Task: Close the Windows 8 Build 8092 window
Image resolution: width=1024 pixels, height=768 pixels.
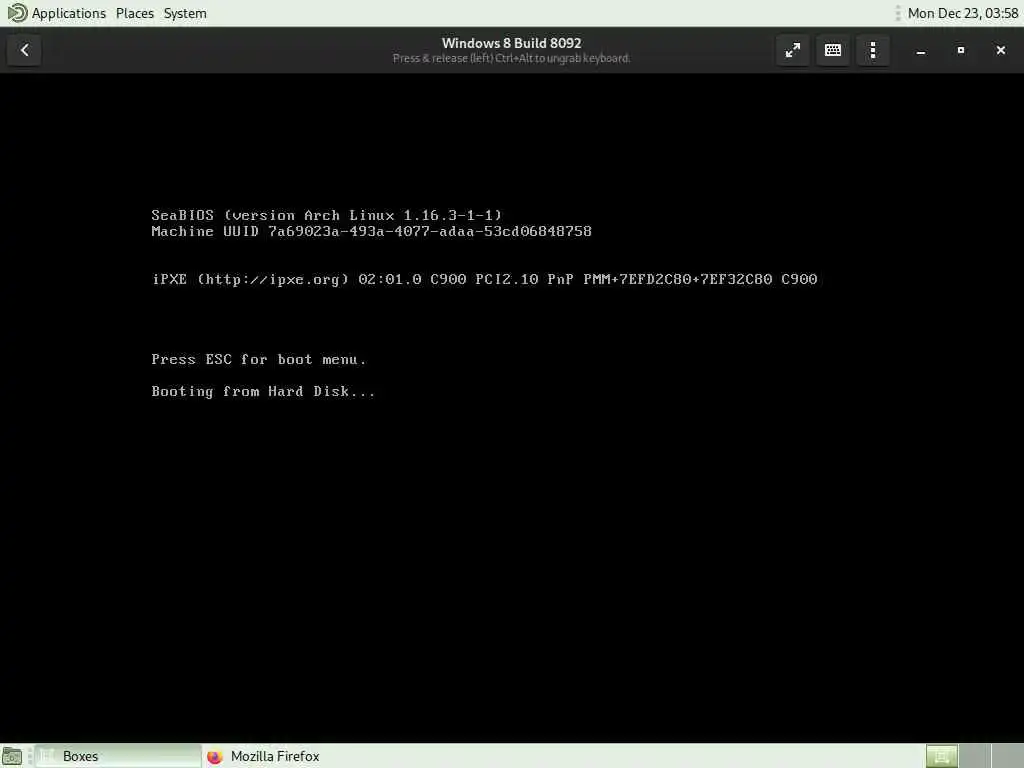Action: point(1000,50)
